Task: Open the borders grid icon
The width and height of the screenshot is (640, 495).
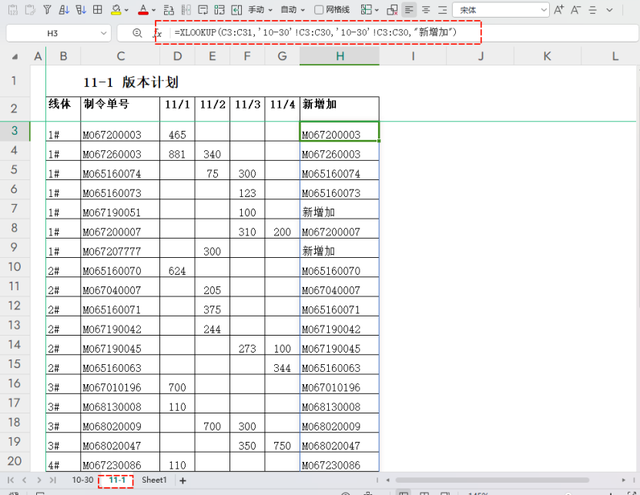Action: (x=98, y=9)
